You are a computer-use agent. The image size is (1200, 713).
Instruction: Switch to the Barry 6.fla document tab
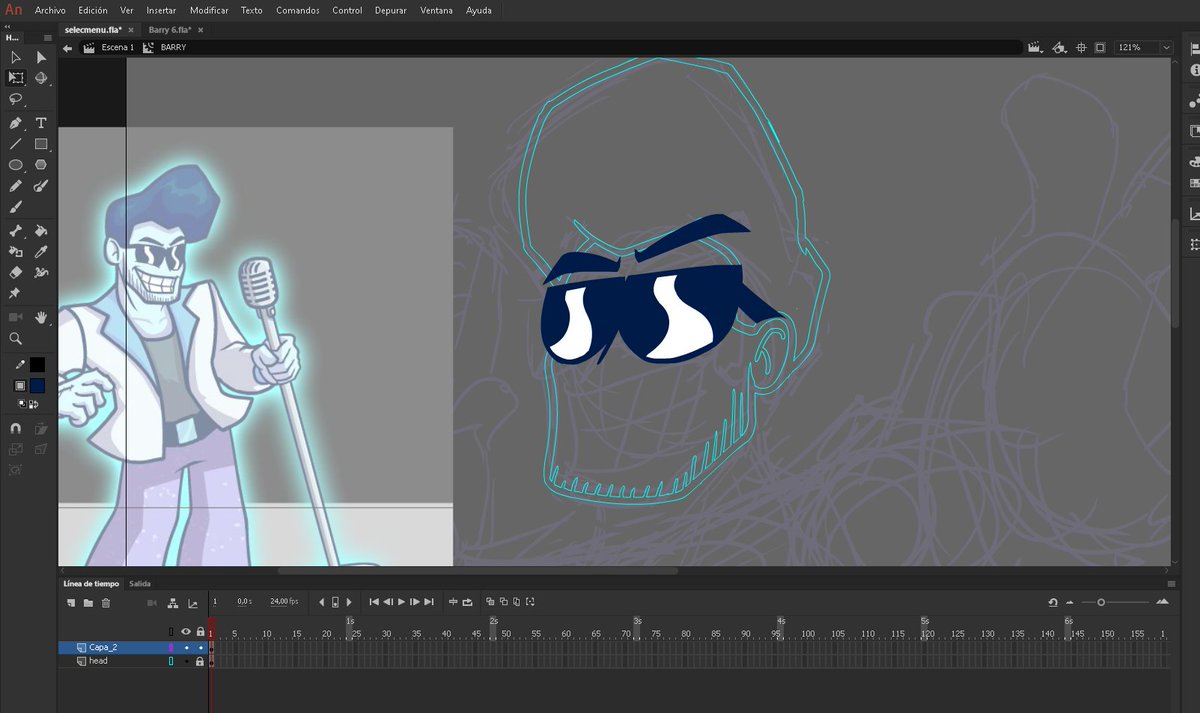click(171, 30)
